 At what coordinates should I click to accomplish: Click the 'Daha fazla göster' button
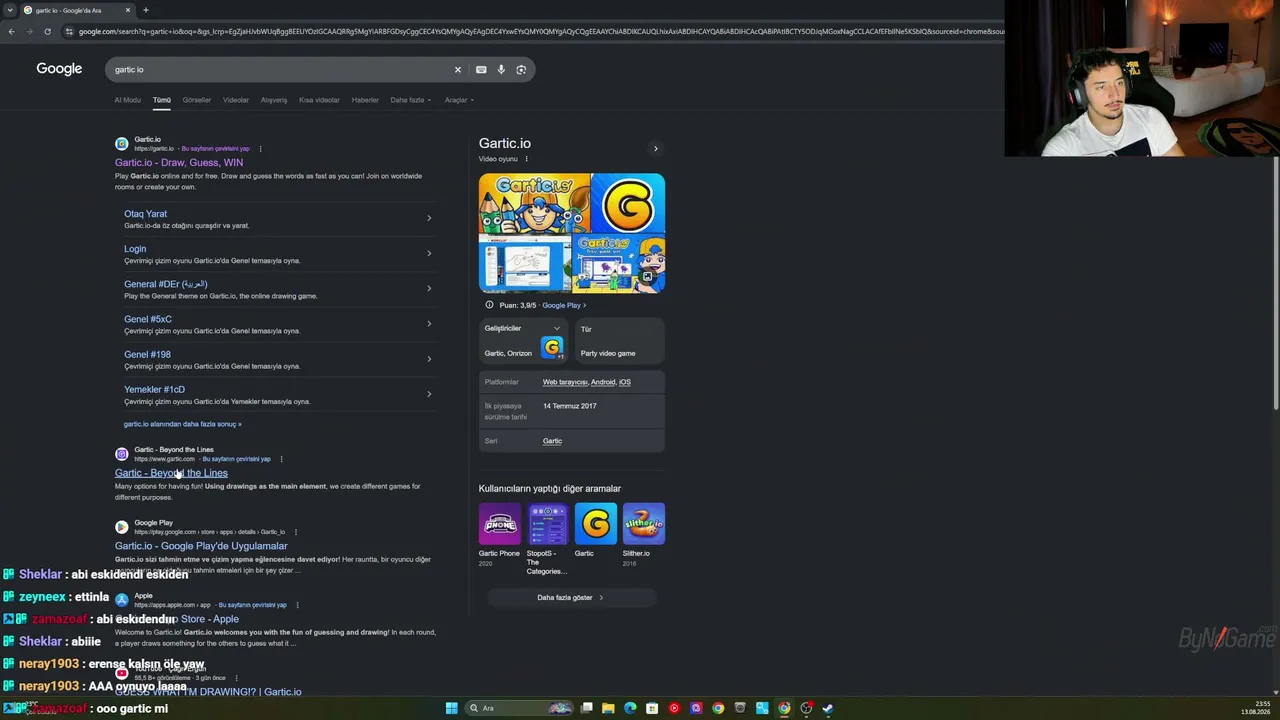pos(570,598)
